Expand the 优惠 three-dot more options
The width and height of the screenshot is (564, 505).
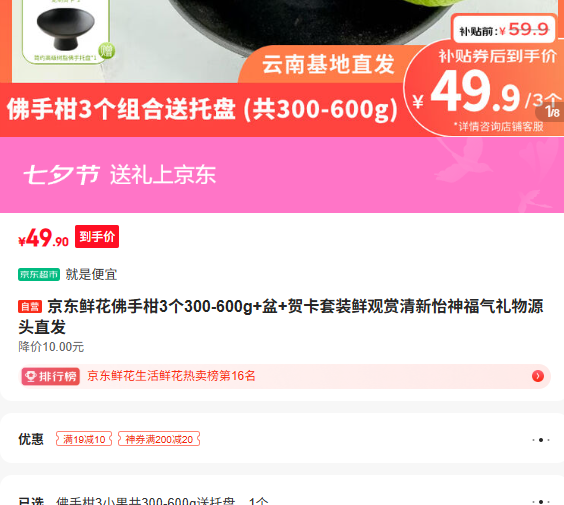[x=541, y=440]
